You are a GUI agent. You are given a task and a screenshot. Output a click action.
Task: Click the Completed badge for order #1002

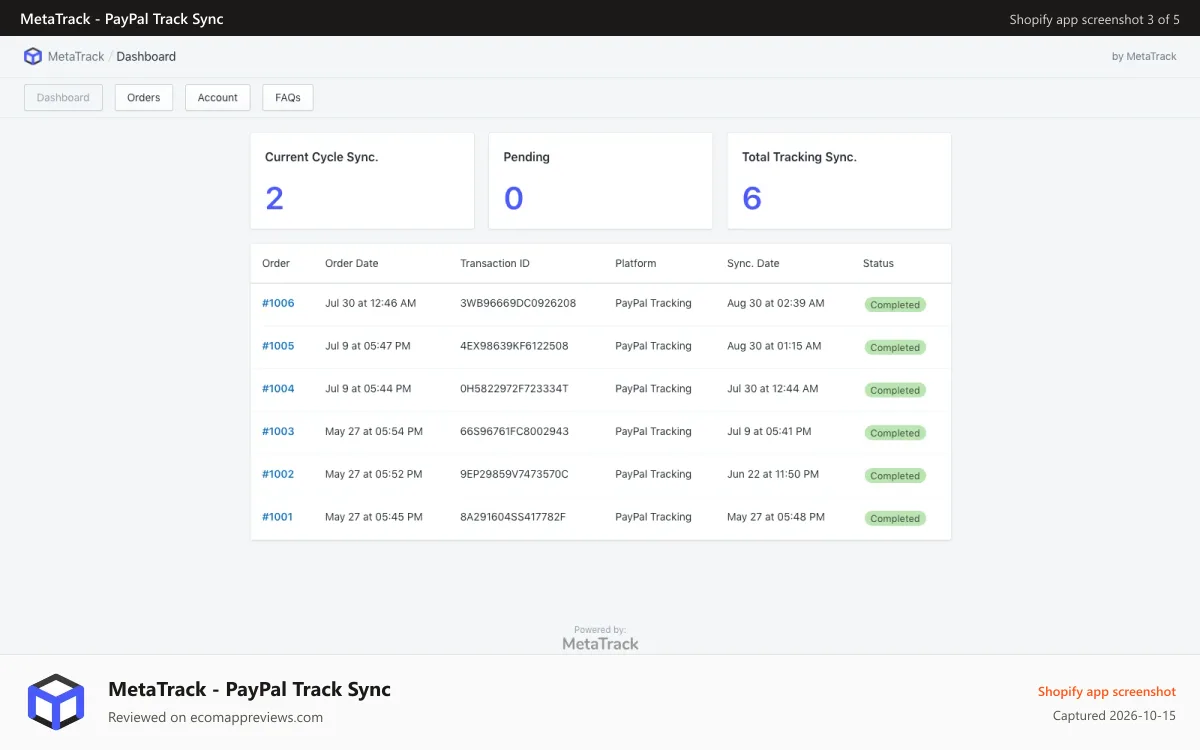click(895, 476)
